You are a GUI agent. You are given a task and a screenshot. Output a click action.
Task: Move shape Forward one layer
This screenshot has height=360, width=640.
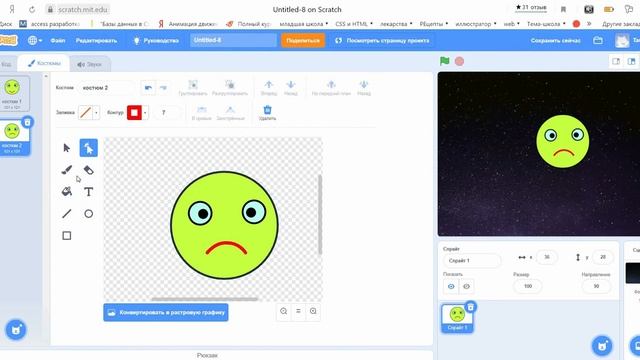point(269,88)
